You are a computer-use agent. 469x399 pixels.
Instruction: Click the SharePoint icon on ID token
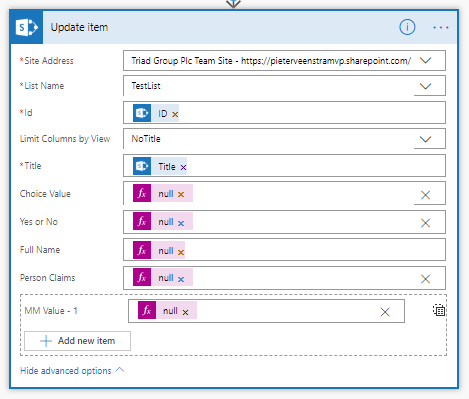click(x=142, y=113)
